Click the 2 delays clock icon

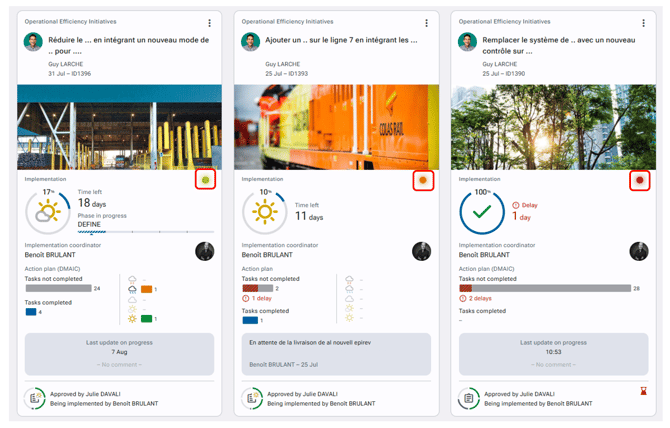(463, 298)
